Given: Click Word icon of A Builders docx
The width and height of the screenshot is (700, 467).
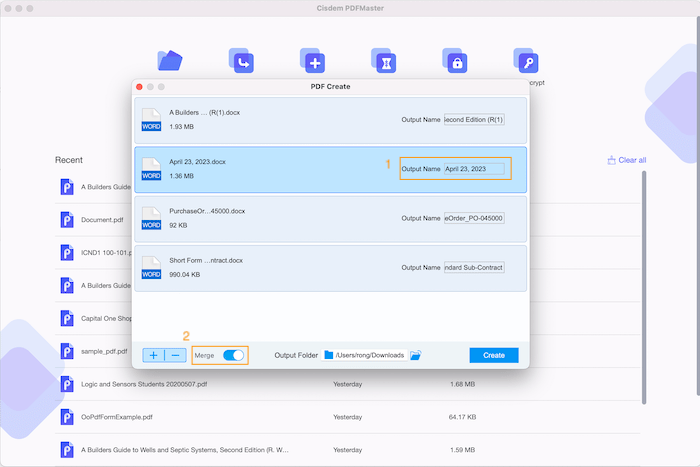Looking at the screenshot, I should click(151, 120).
